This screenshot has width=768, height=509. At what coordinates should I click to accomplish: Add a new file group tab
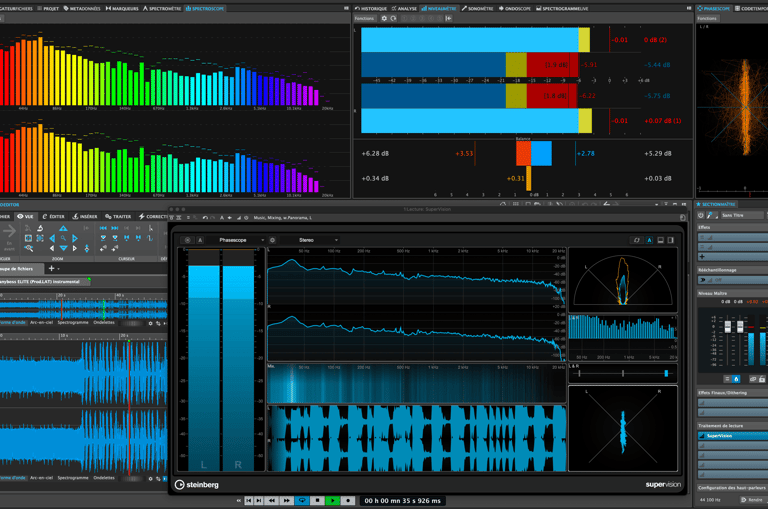[51, 268]
